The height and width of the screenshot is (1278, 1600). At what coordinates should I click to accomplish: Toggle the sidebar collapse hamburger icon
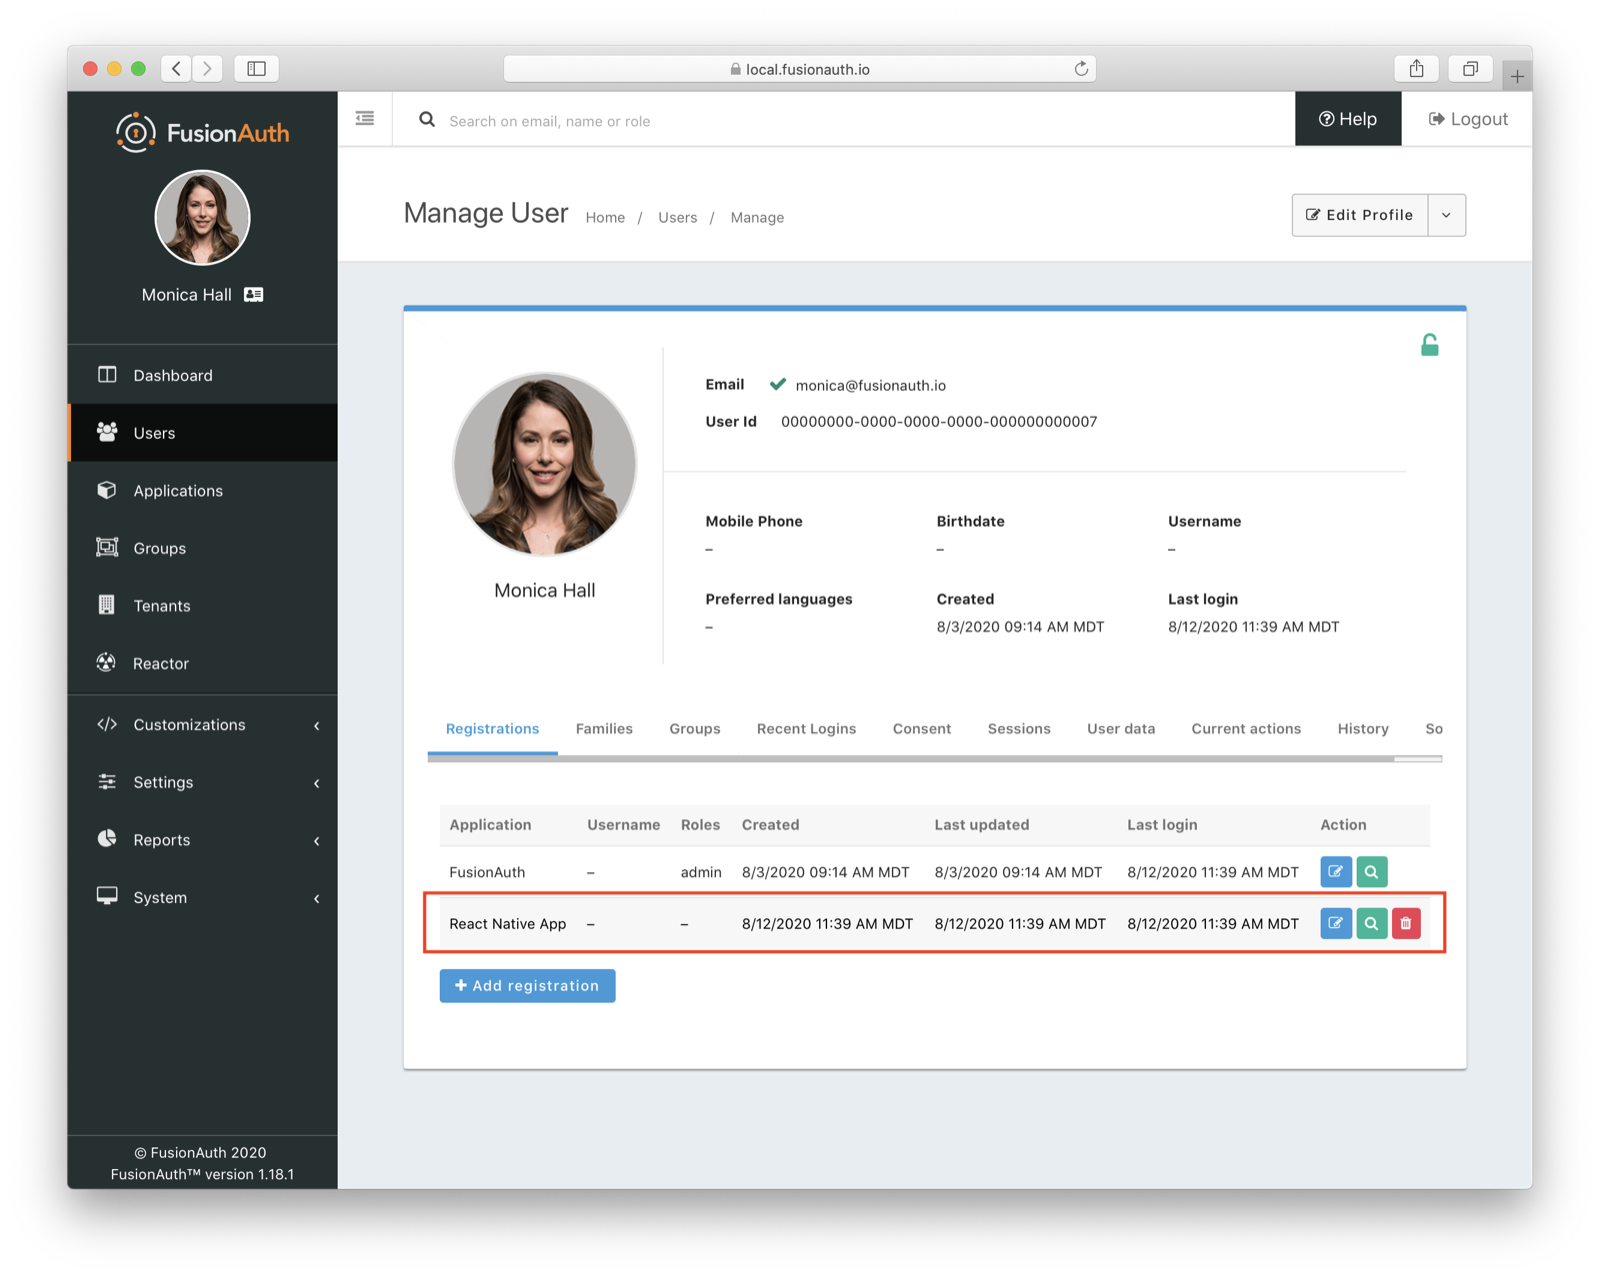(x=365, y=119)
